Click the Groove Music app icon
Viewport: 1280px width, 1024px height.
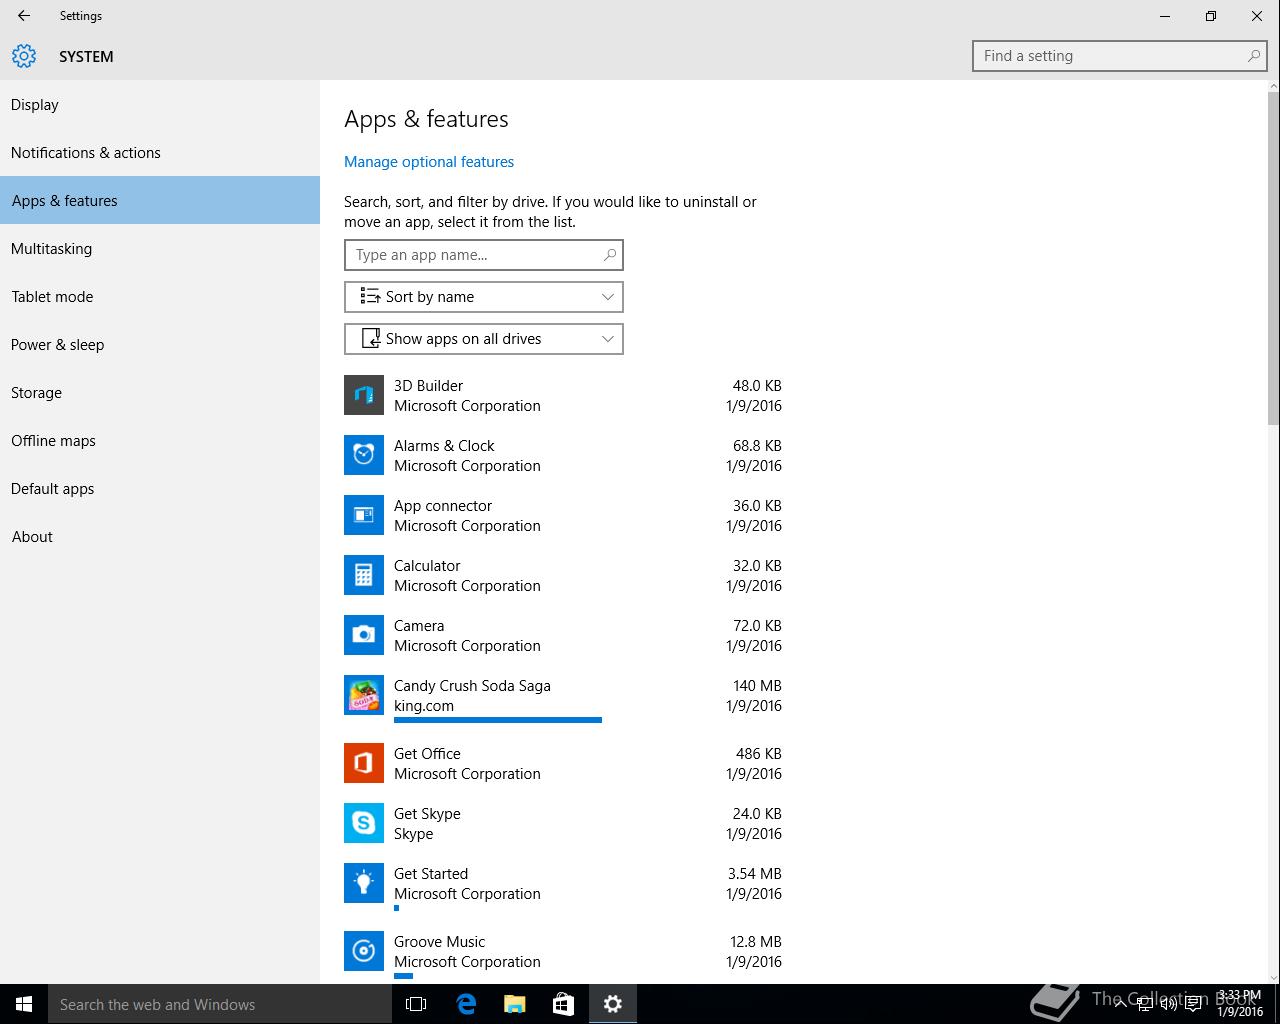[x=364, y=951]
